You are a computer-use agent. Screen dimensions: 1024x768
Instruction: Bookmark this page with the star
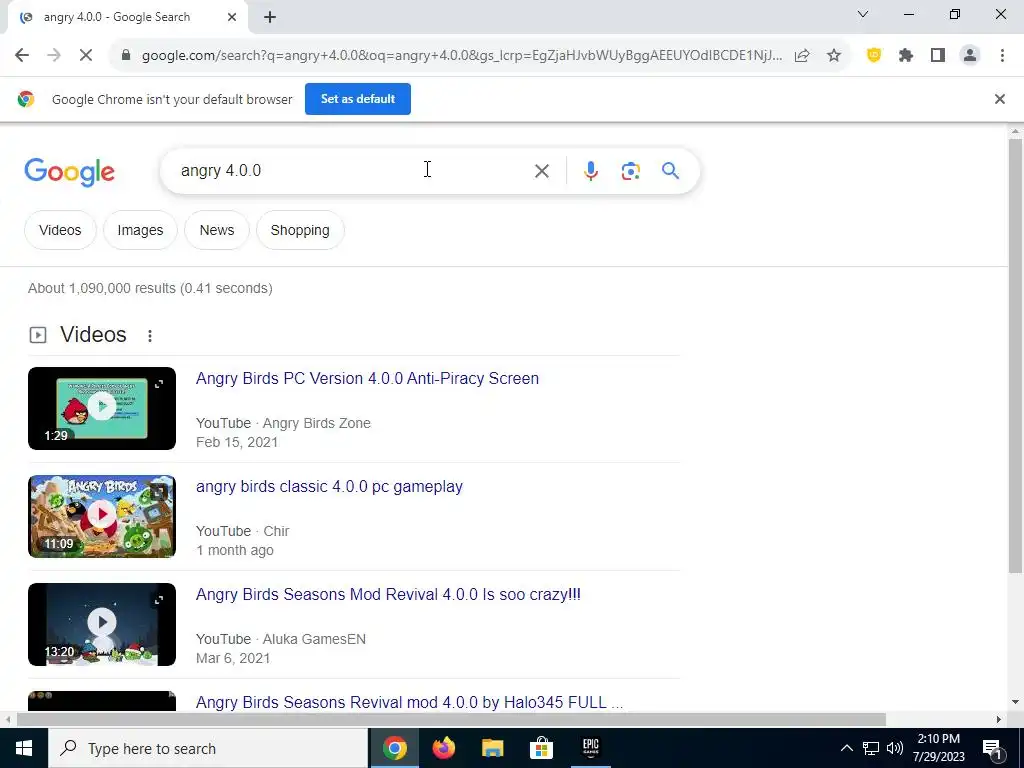pos(834,56)
